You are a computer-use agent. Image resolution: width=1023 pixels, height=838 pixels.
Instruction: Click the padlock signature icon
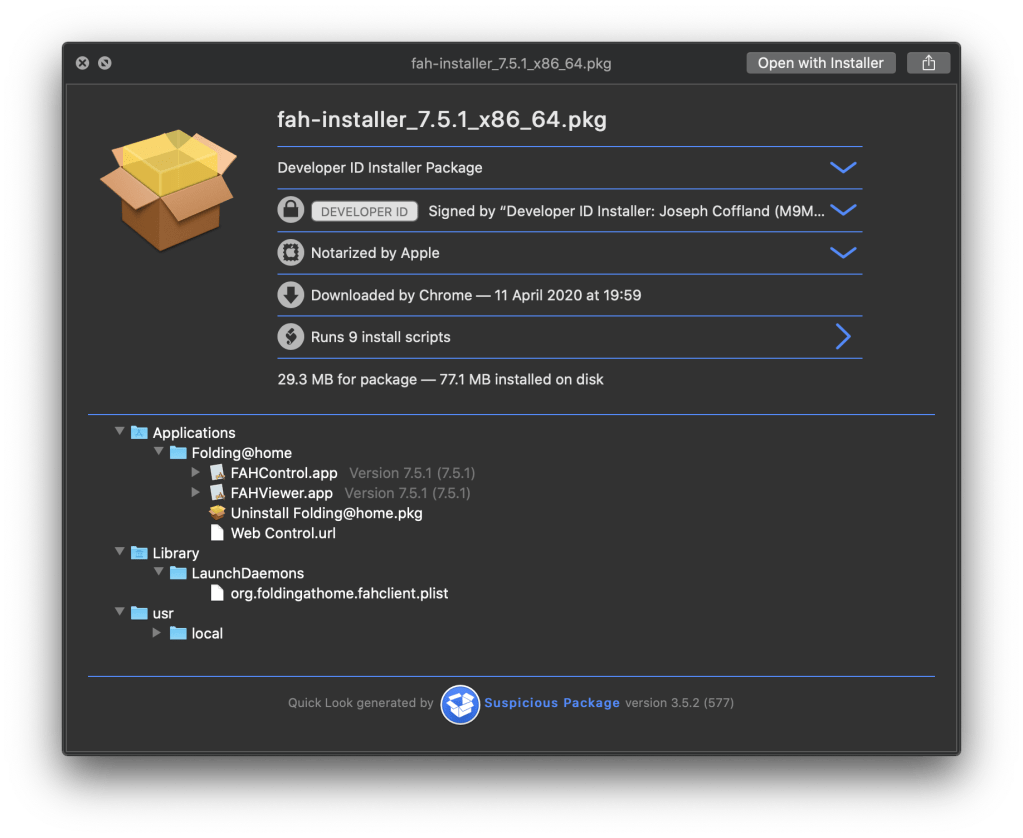click(290, 211)
